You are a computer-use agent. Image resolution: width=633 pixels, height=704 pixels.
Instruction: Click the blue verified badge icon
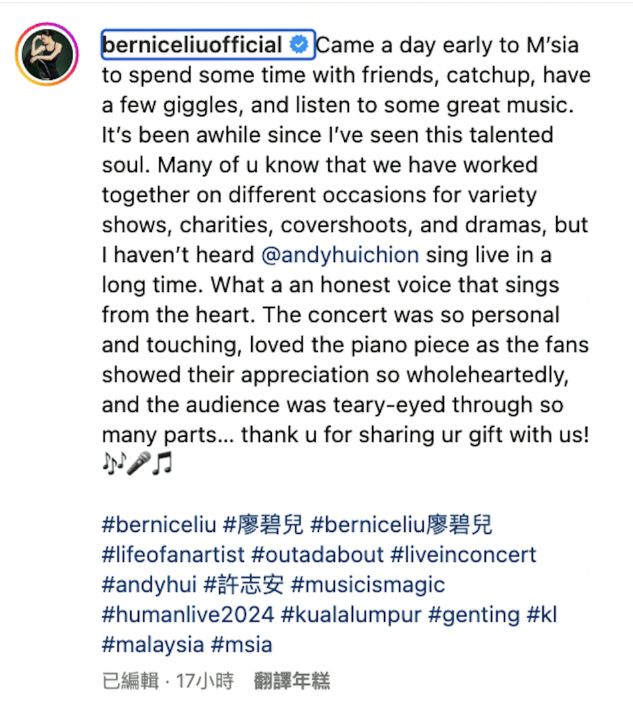click(x=299, y=45)
